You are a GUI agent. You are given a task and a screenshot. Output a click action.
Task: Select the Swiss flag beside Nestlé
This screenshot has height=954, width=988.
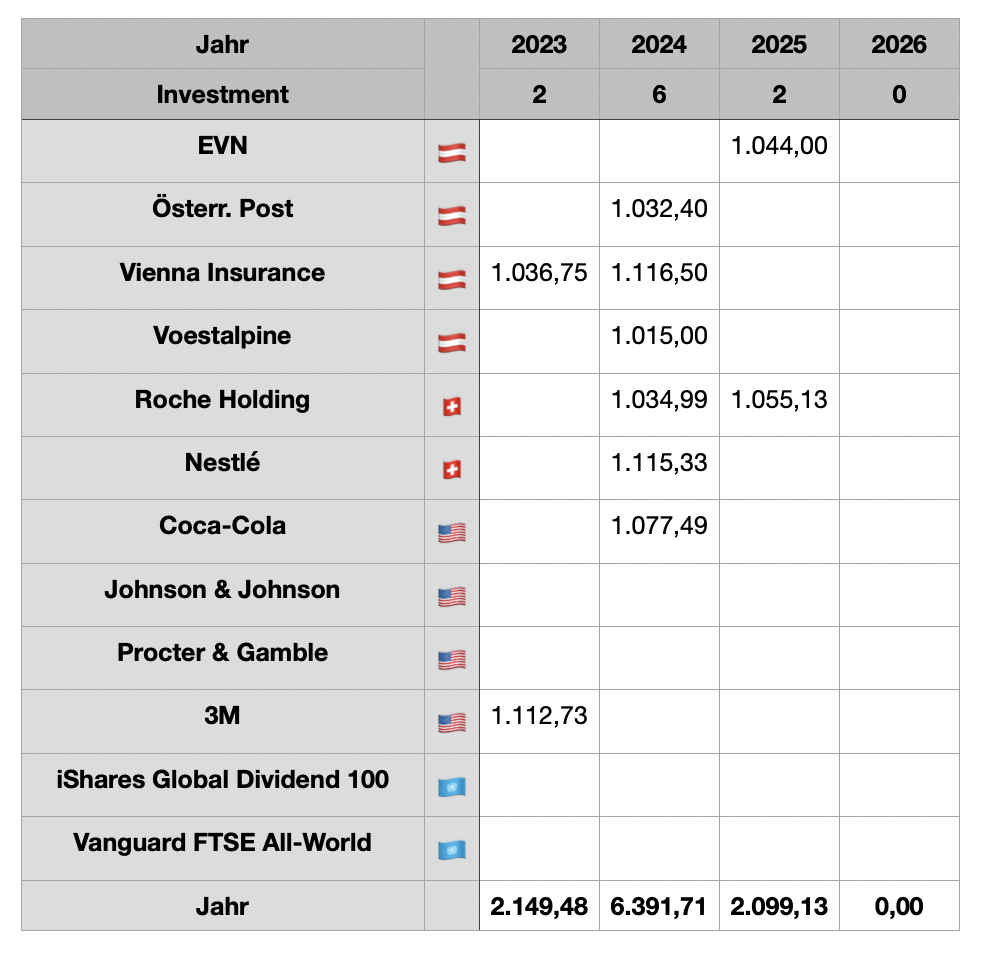click(x=451, y=470)
